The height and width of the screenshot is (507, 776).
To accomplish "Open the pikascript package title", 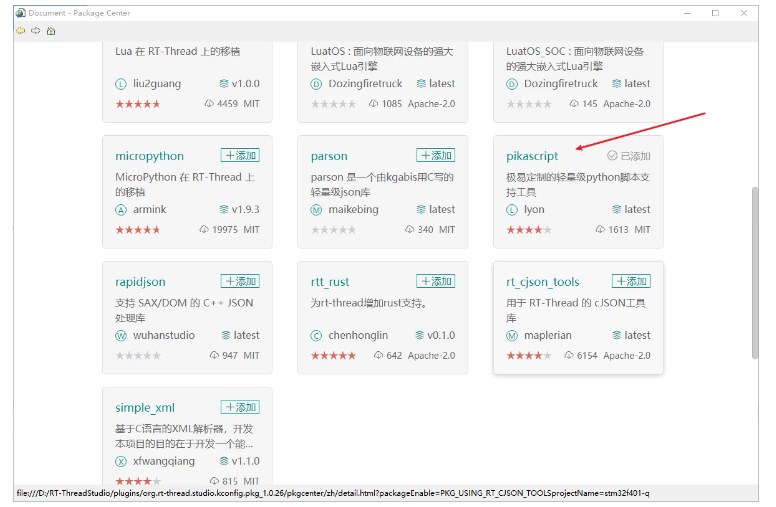I will click(532, 156).
